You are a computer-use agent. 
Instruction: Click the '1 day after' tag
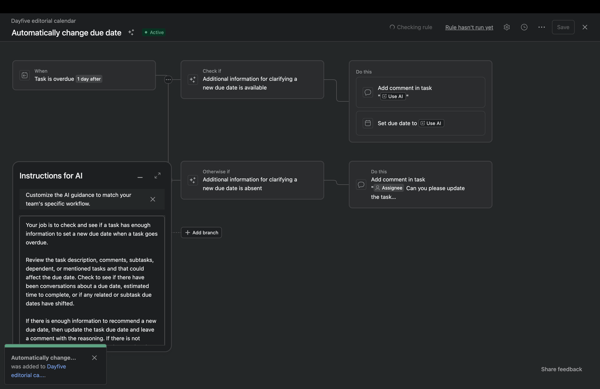pos(89,79)
